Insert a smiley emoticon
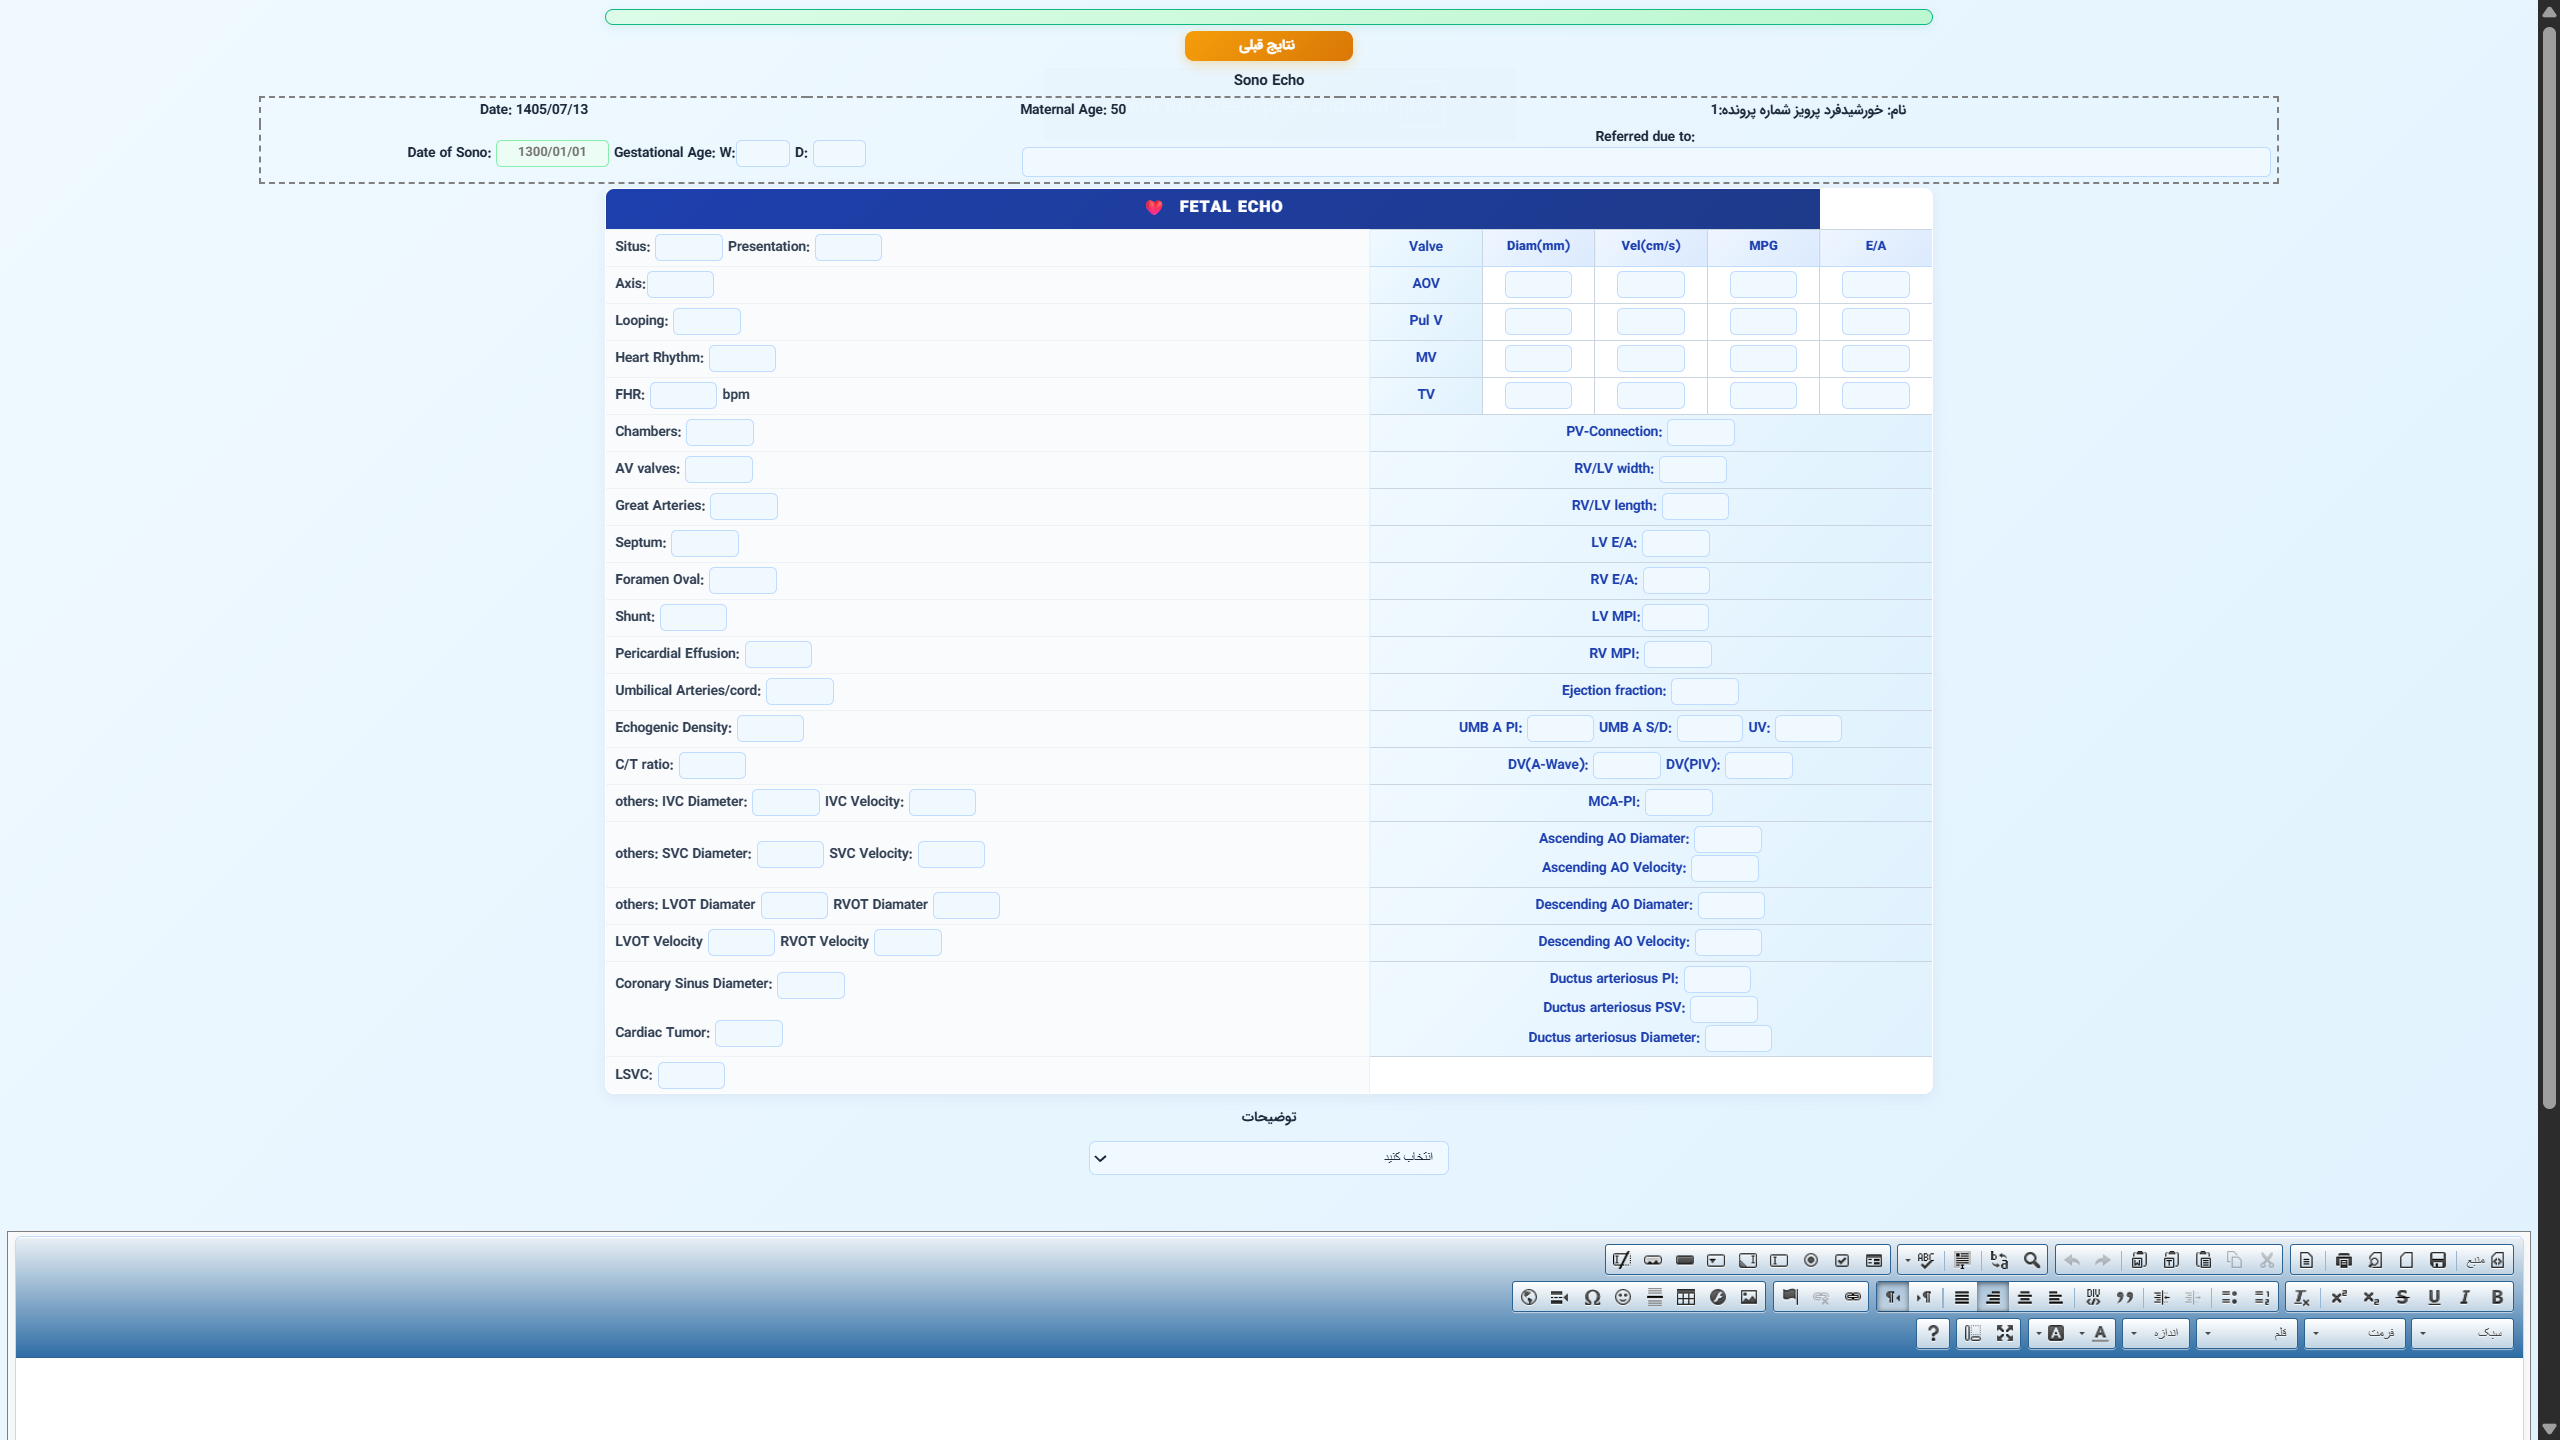The height and width of the screenshot is (1440, 2560). point(1623,1297)
